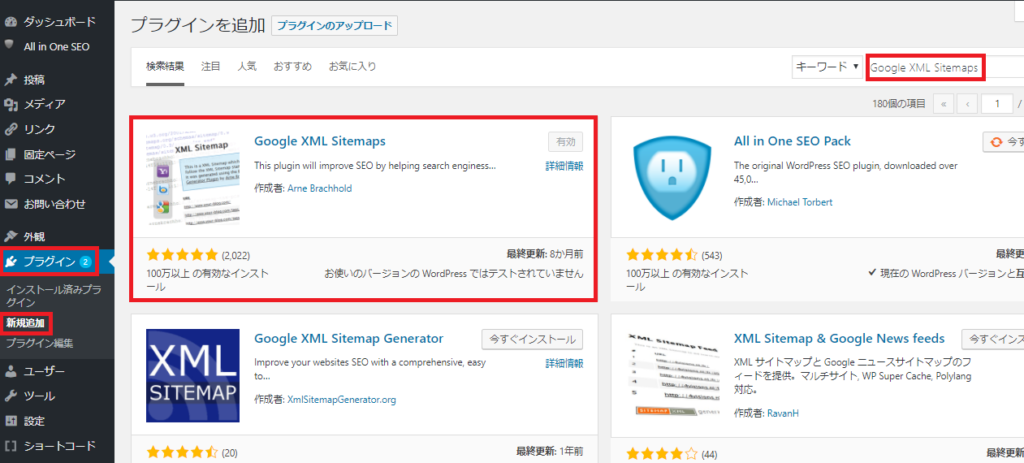Open ダッシュボード in the sidebar menu
This screenshot has height=463, width=1024.
pos(60,22)
